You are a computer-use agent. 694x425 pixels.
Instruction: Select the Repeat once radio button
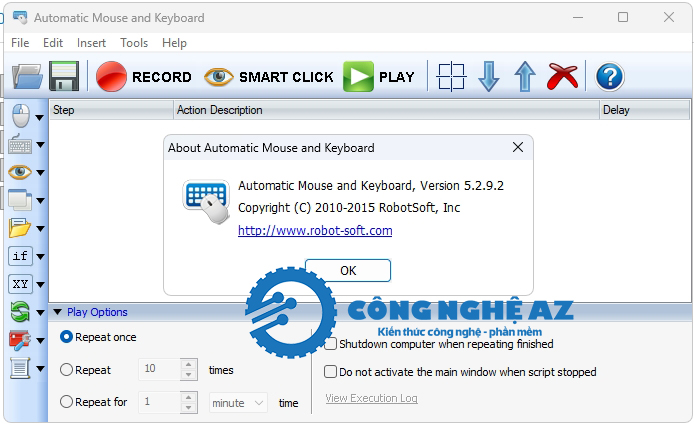[67, 337]
